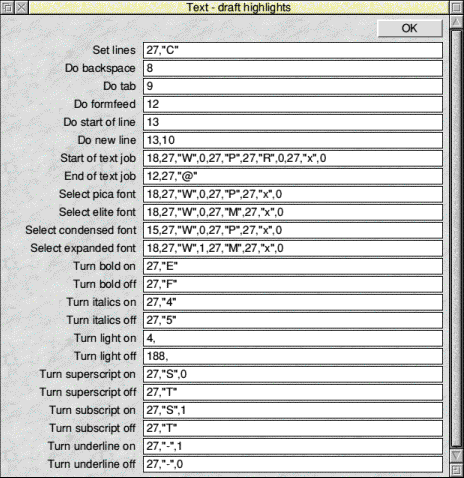This screenshot has width=464, height=478.
Task: Click the OK button
Action: [x=410, y=28]
